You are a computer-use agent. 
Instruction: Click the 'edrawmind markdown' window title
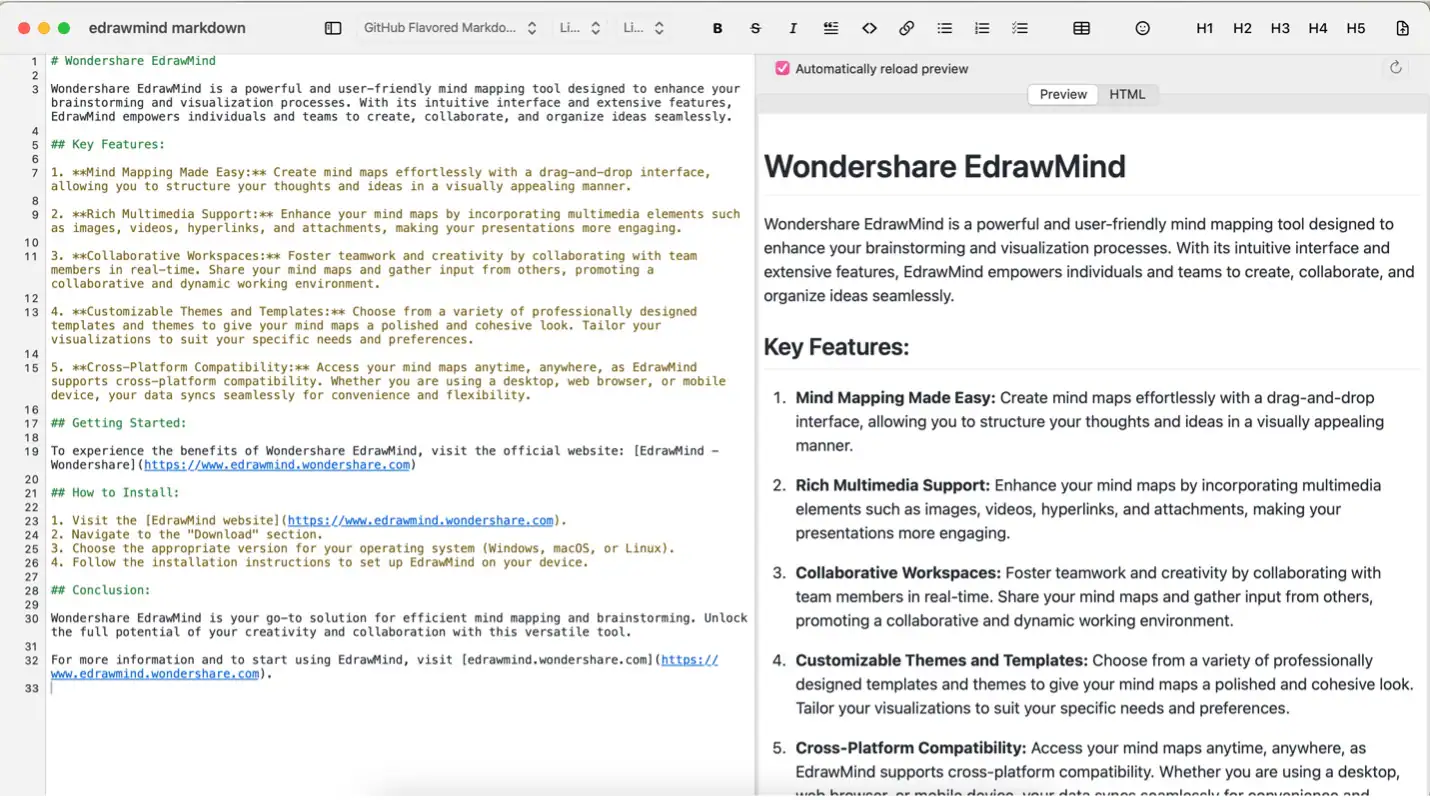click(x=167, y=28)
